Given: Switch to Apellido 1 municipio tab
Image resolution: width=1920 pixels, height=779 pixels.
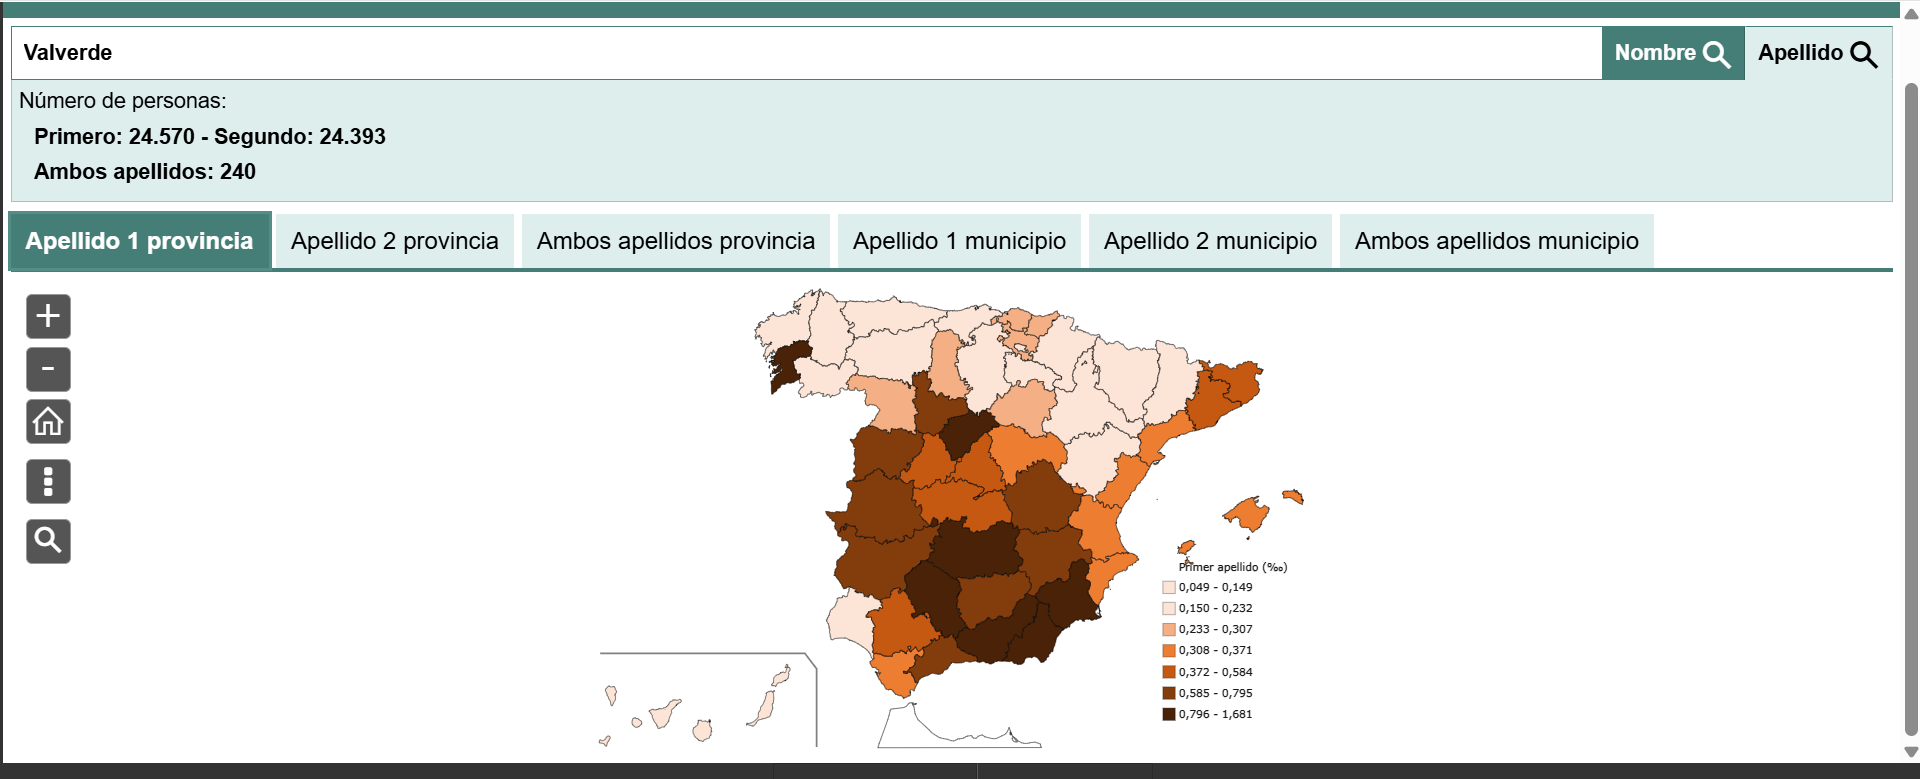Looking at the screenshot, I should pyautogui.click(x=959, y=241).
